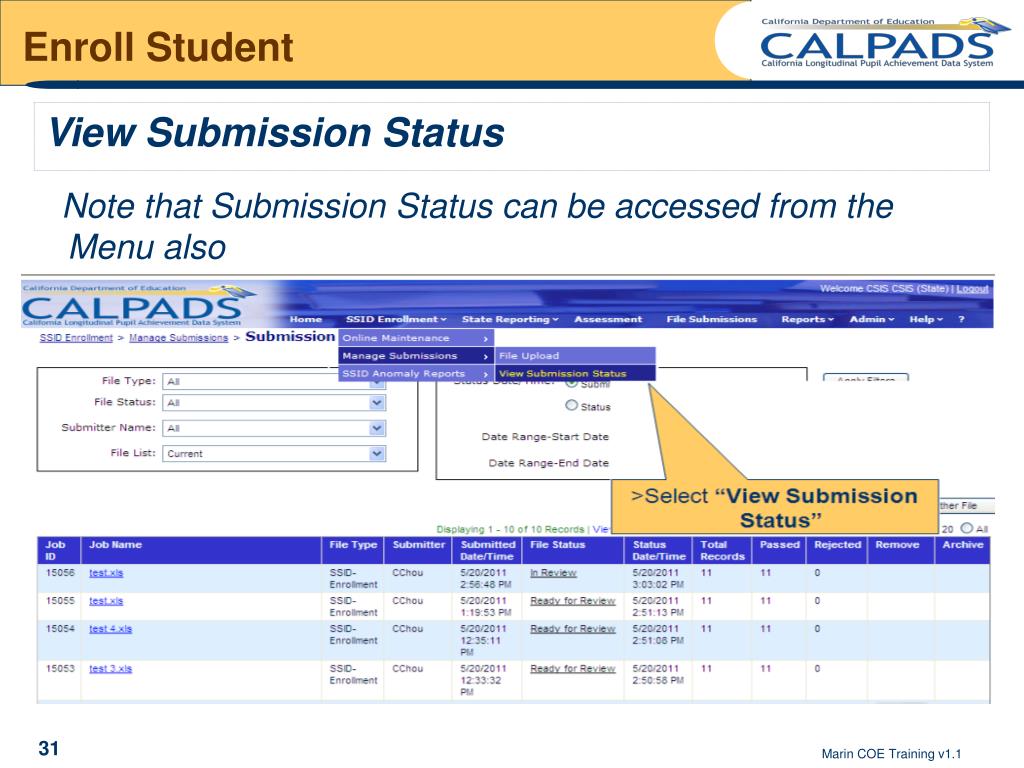Follow the SSID Enrollment breadcrumb link
The image size is (1024, 768).
76,338
